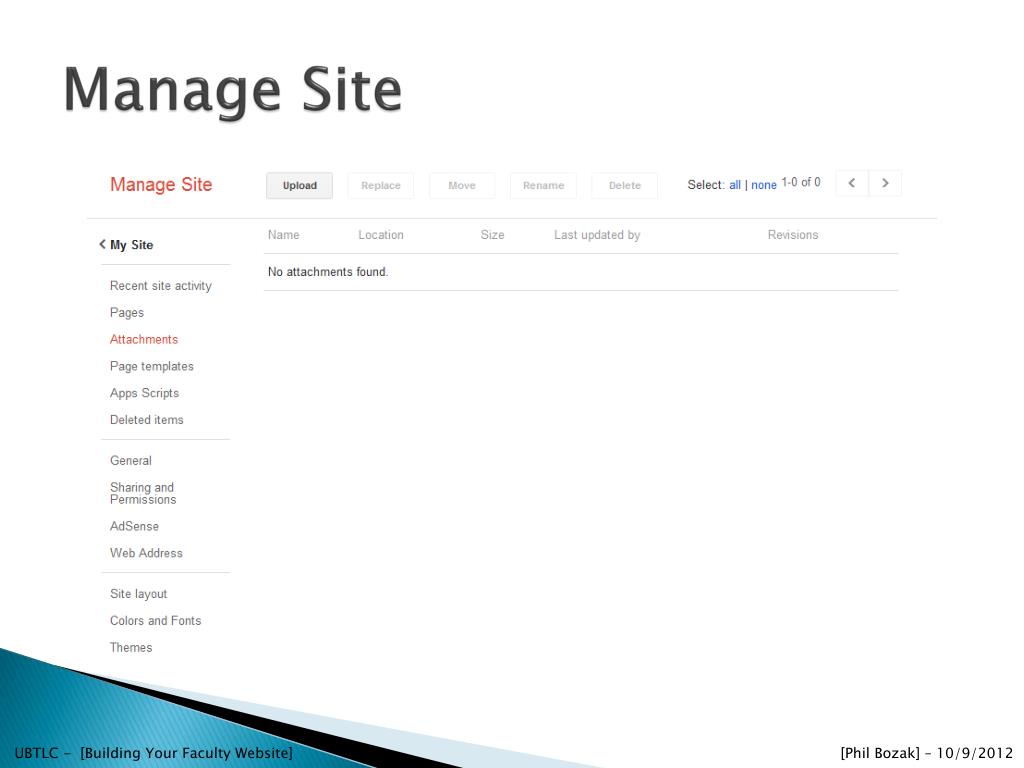Click the previous page arrow icon

[852, 184]
